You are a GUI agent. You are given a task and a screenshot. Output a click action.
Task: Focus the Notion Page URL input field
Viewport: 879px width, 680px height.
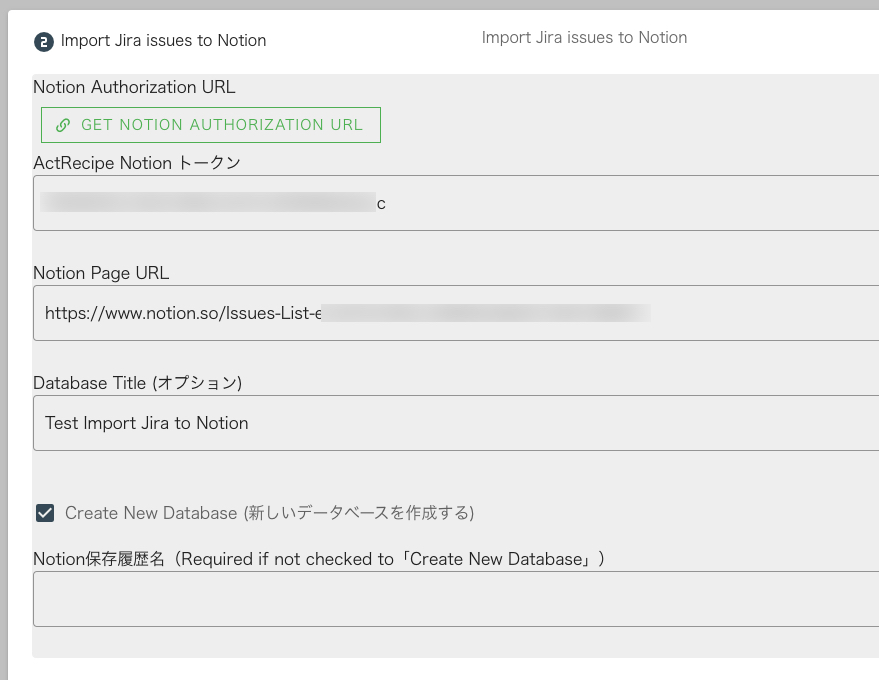(x=760, y=313)
